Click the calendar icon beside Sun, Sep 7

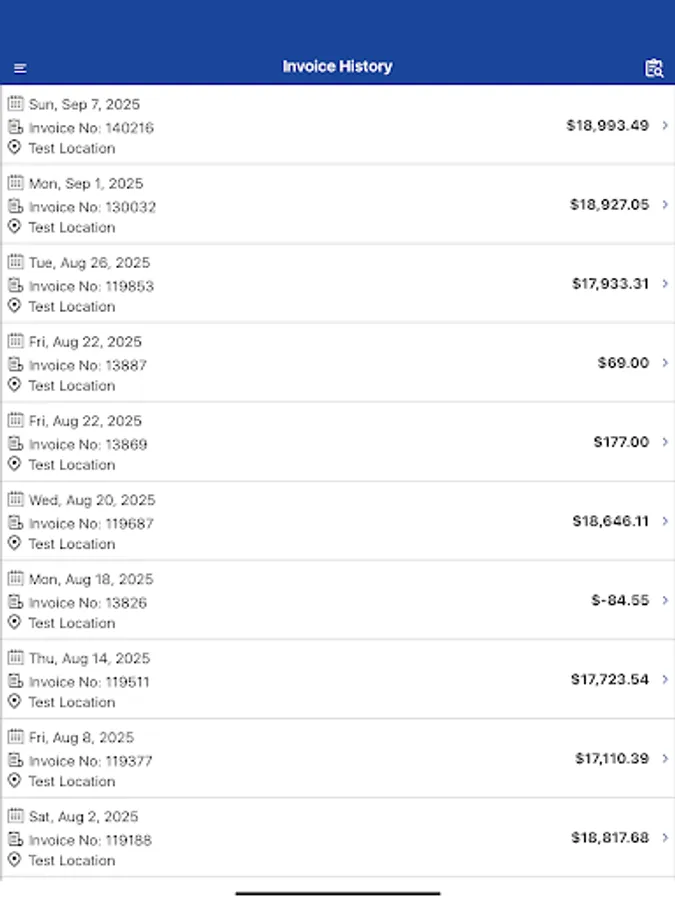click(x=15, y=104)
